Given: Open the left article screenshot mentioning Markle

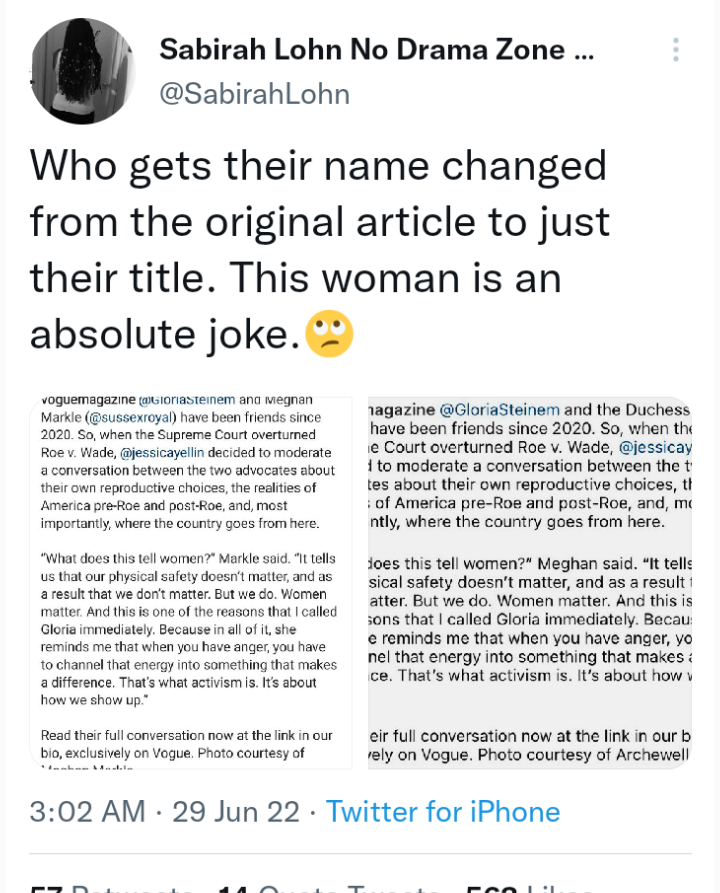Looking at the screenshot, I should click(190, 582).
